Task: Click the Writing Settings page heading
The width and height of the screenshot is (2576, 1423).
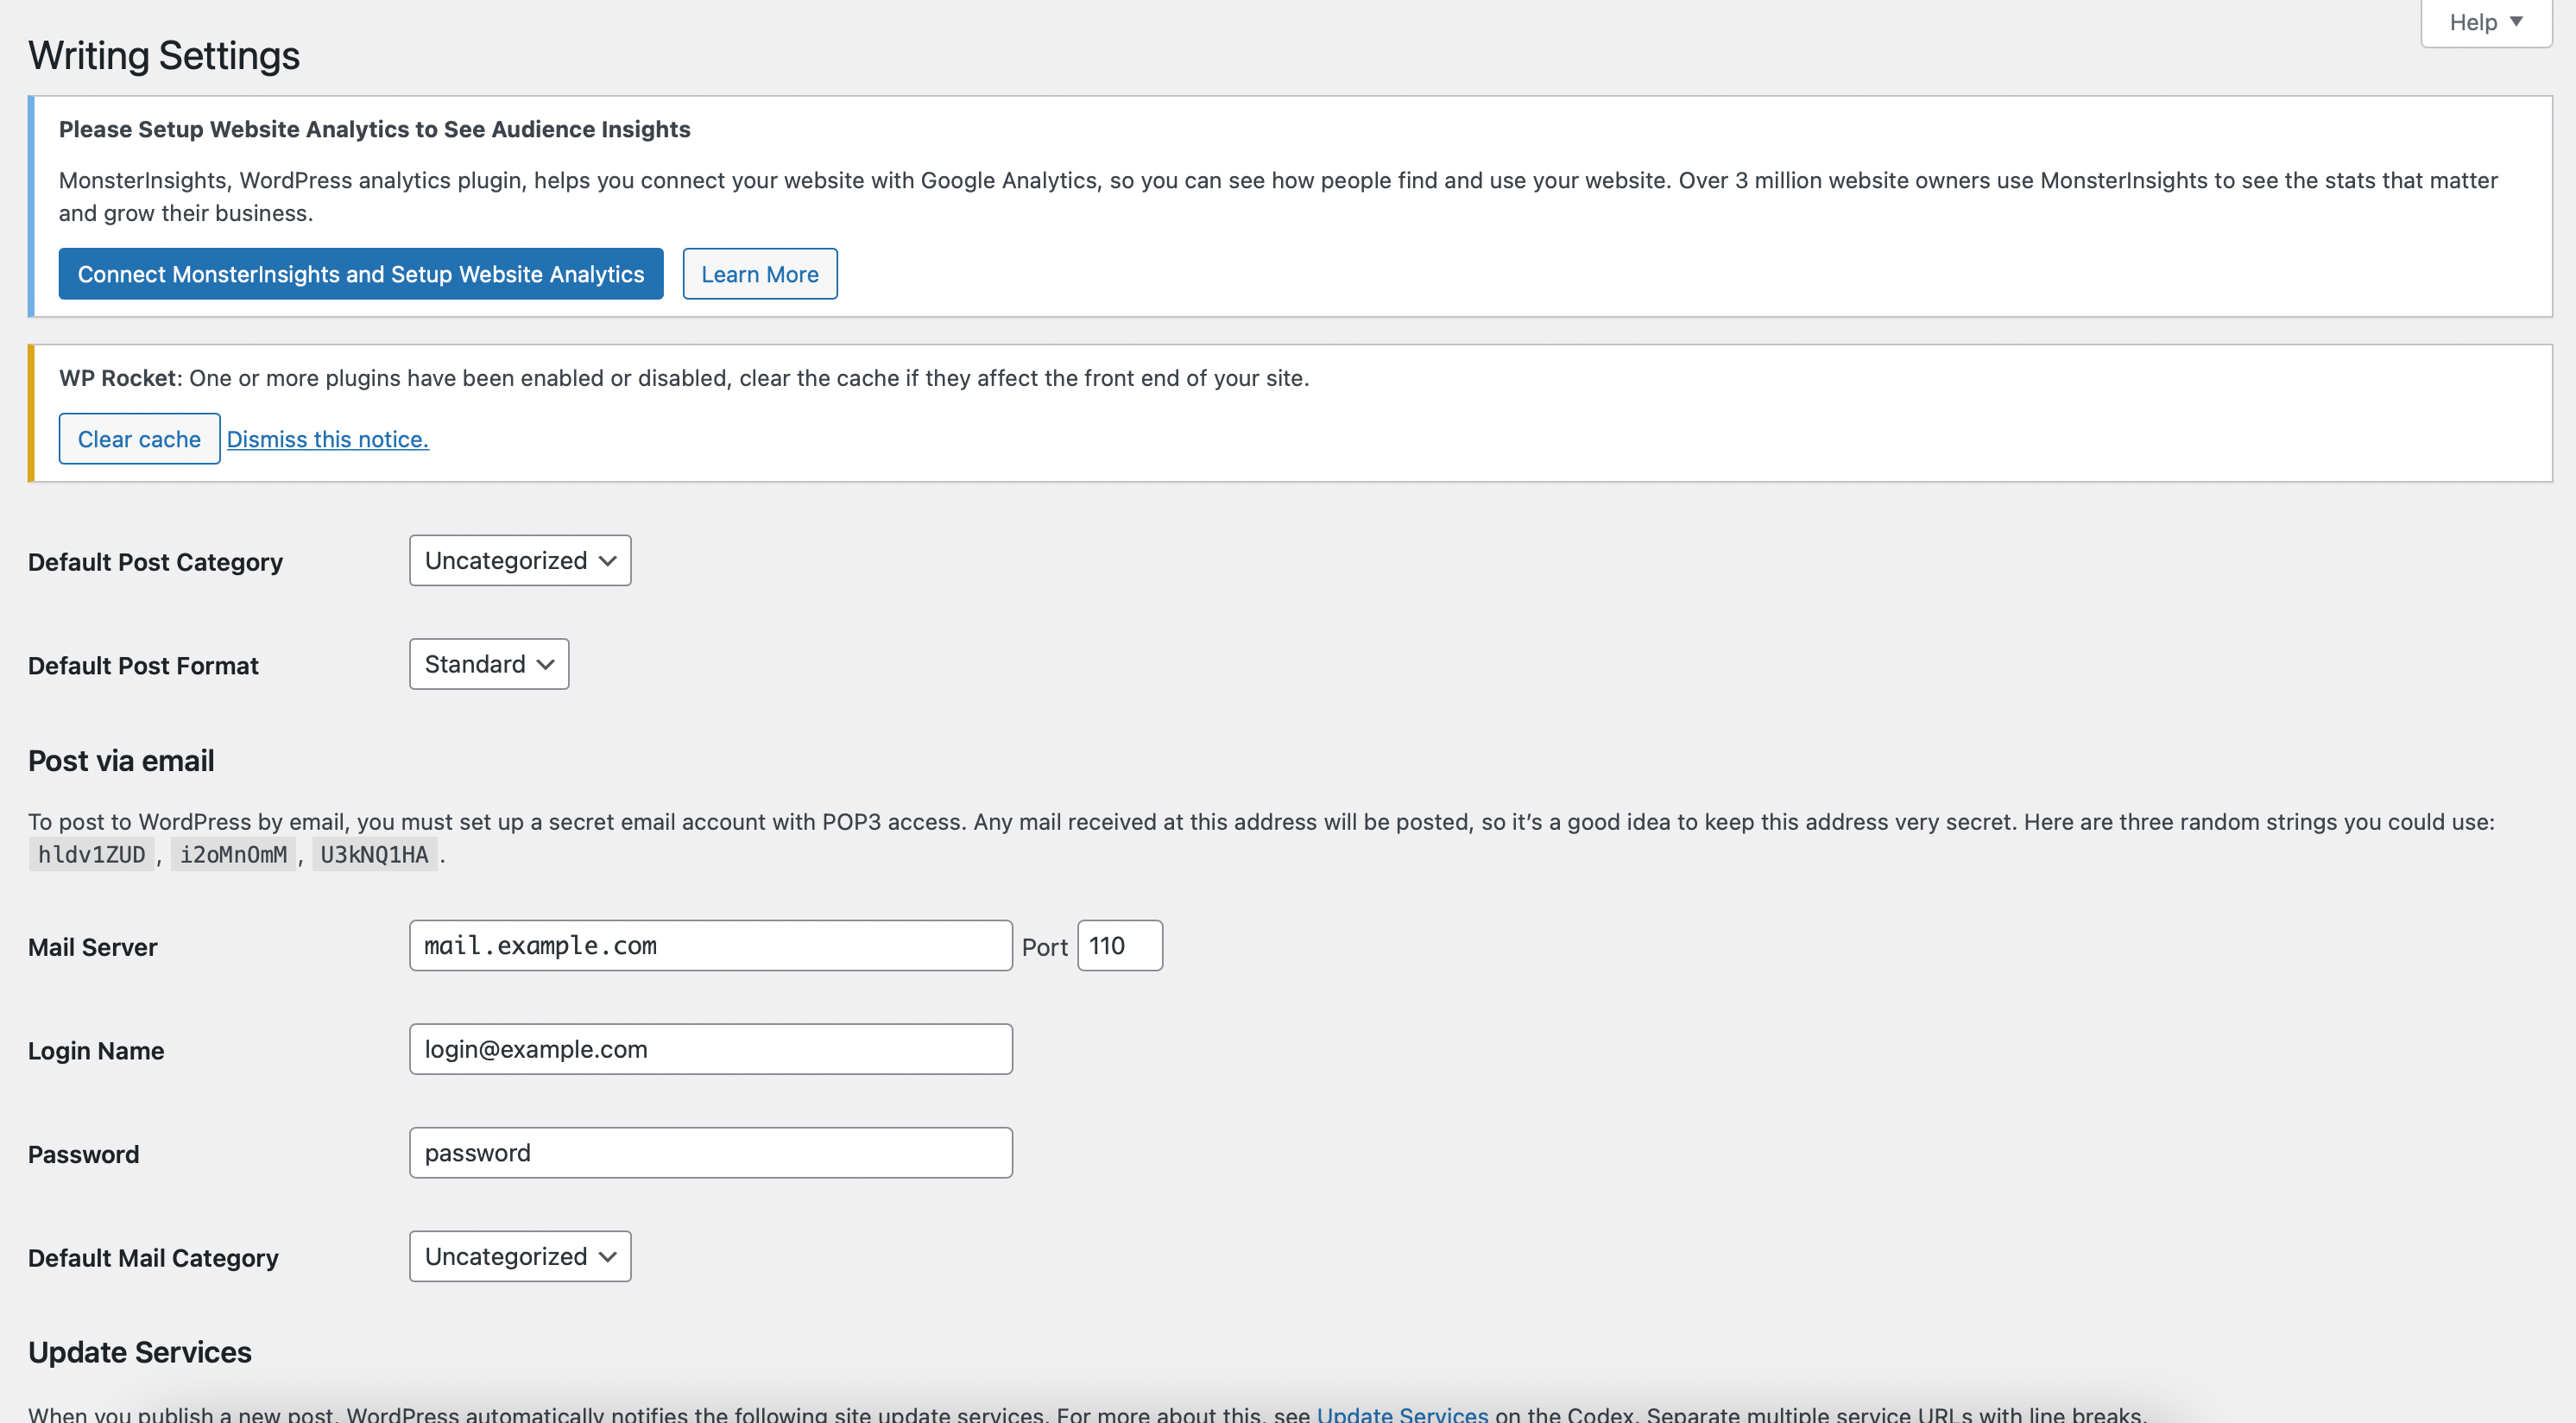Action: coord(164,56)
